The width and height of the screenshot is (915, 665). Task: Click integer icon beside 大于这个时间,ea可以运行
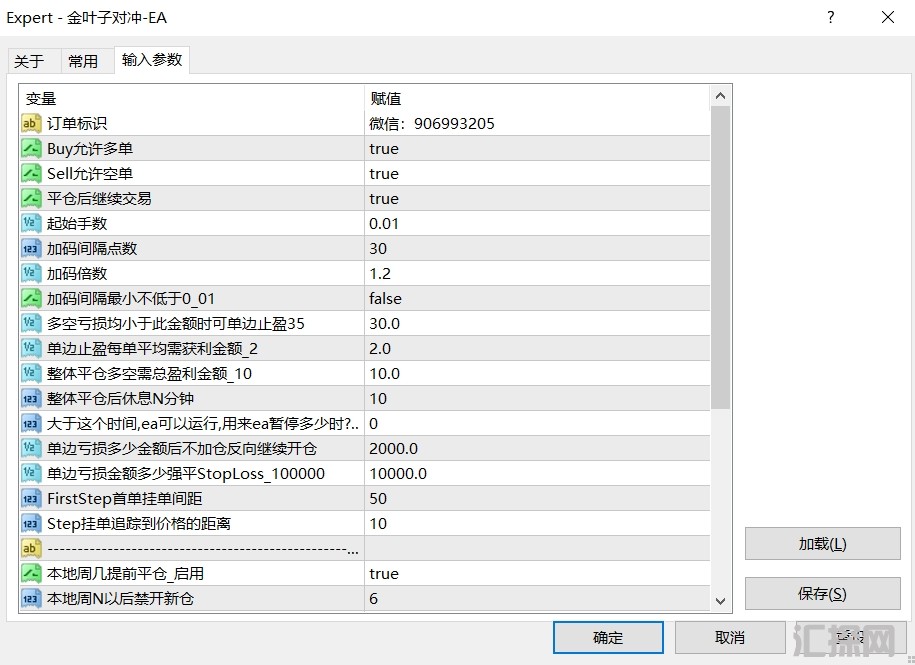point(31,424)
